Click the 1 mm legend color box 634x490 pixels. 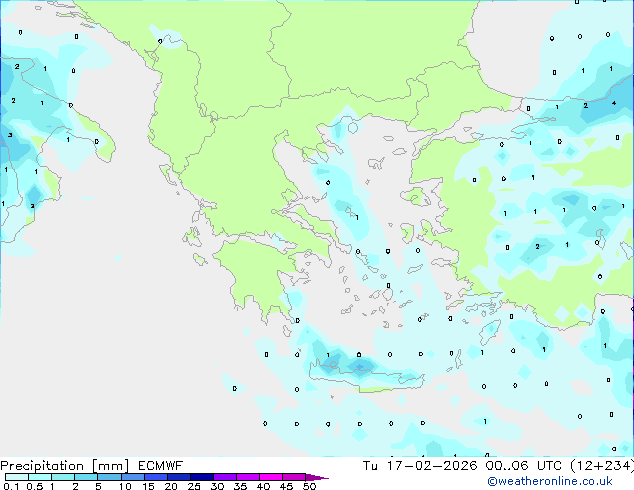(x=63, y=477)
